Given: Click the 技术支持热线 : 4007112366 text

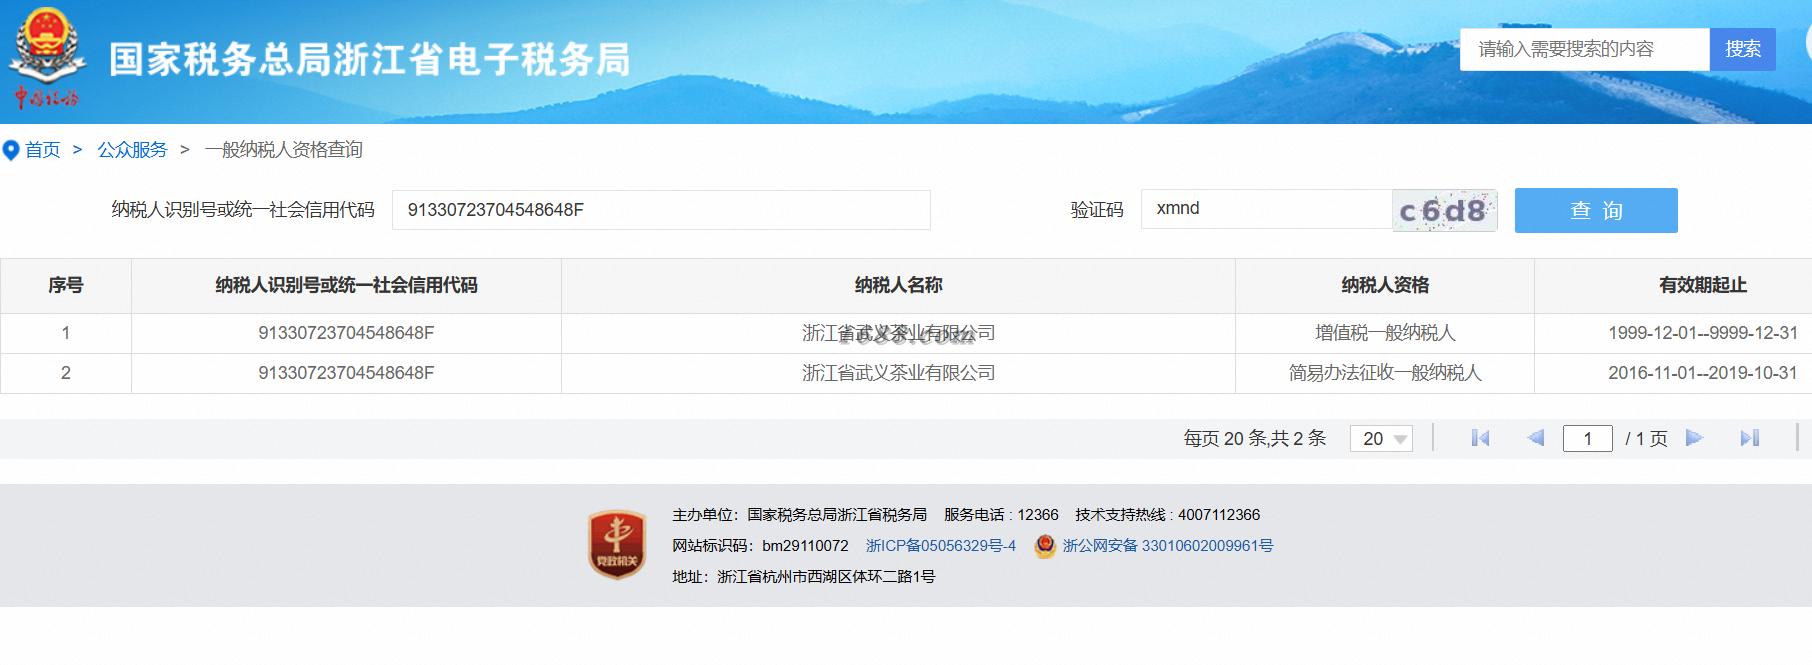Looking at the screenshot, I should pyautogui.click(x=1168, y=515).
